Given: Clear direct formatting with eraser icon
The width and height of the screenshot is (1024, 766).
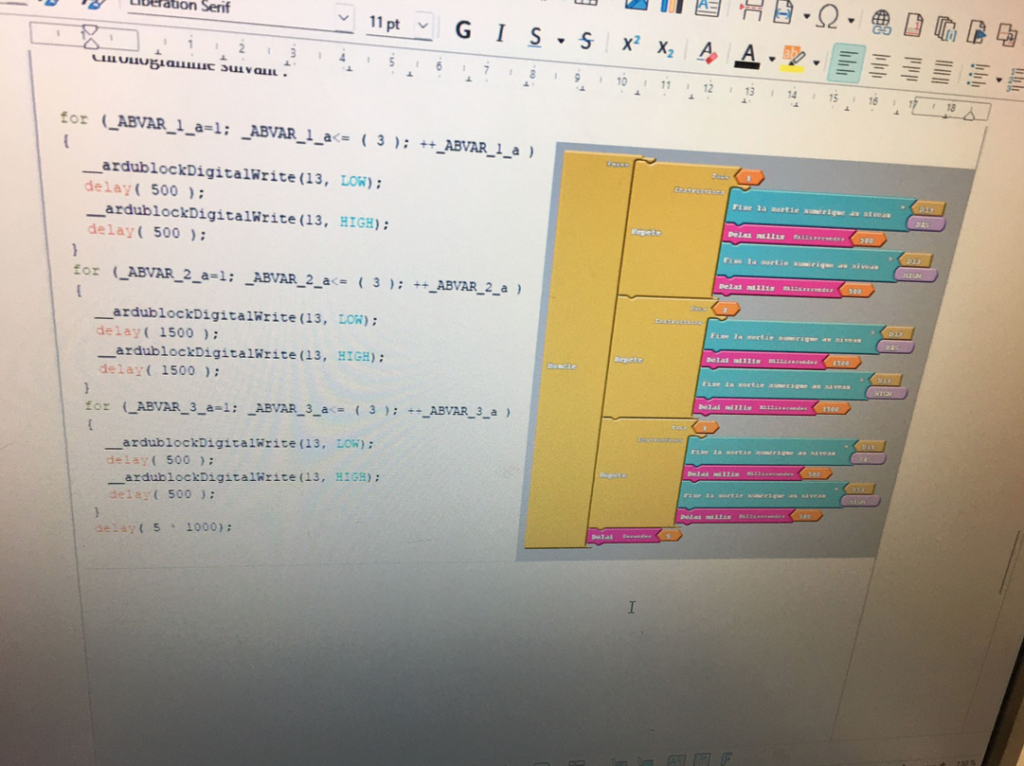Looking at the screenshot, I should point(707,50).
